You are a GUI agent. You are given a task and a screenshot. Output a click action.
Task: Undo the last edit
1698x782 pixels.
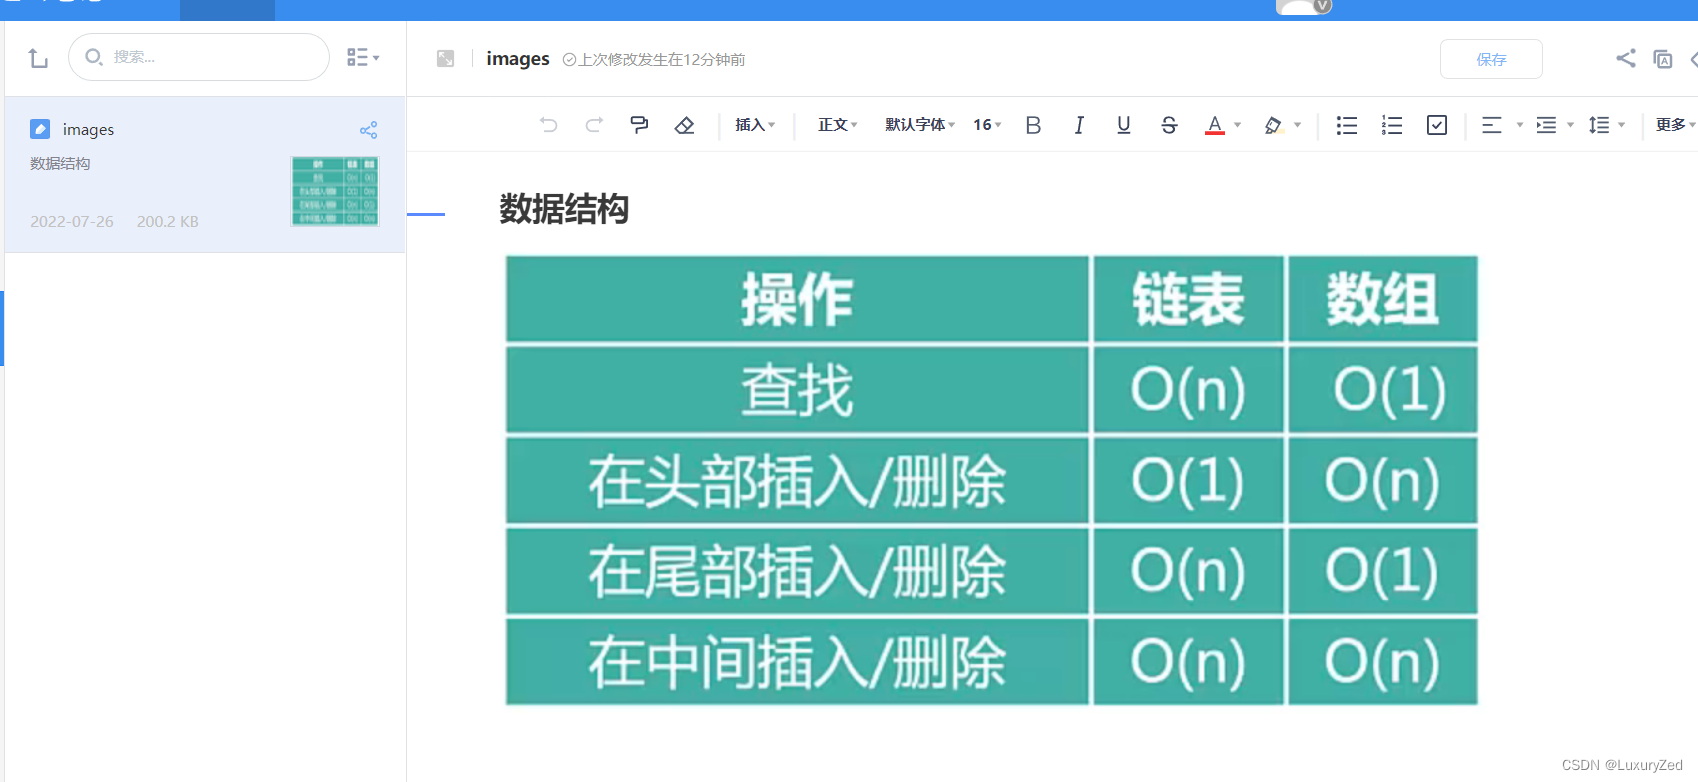click(x=548, y=125)
